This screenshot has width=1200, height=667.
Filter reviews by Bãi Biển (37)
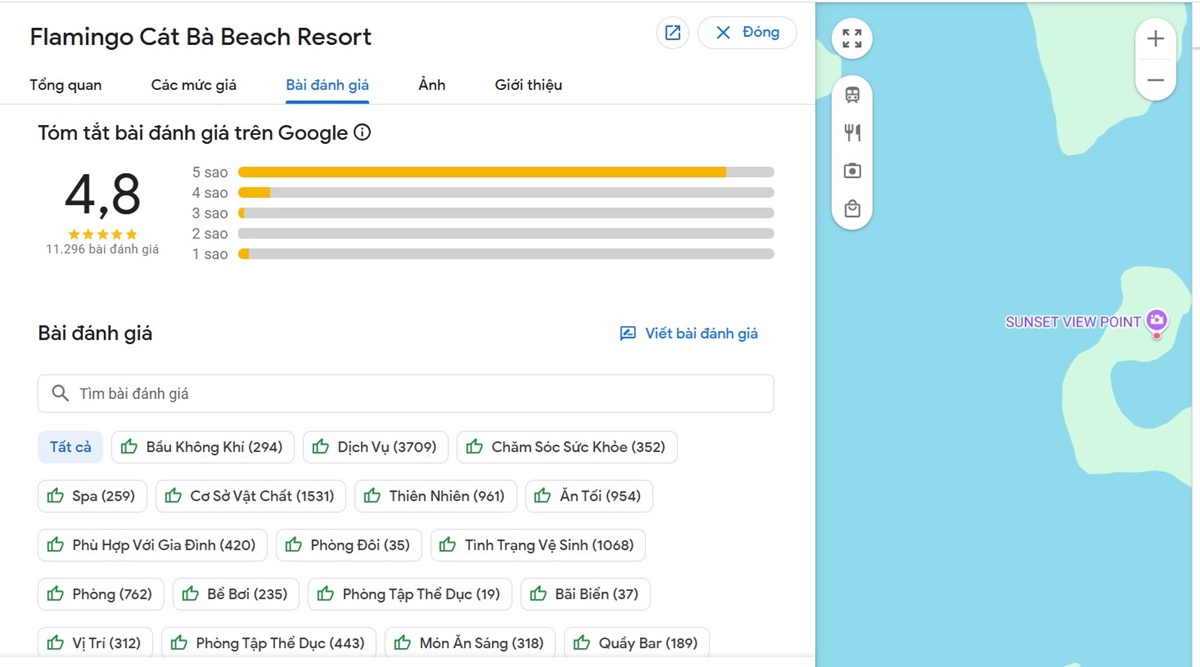point(586,594)
